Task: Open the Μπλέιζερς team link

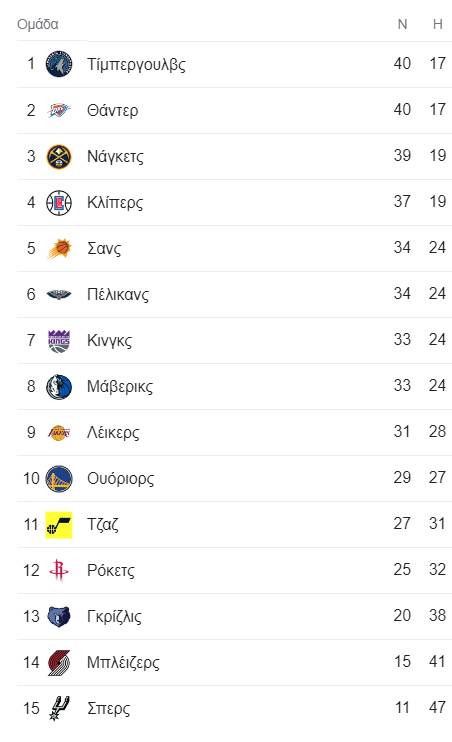Action: (x=123, y=662)
